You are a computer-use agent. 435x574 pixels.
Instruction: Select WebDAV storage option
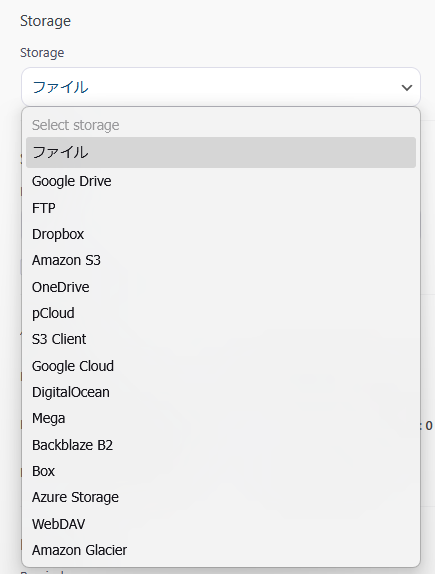pos(221,524)
